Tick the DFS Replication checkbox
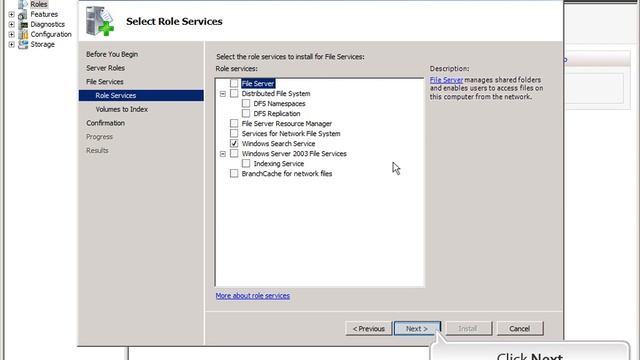Viewport: 640px width, 360px height. tap(246, 113)
